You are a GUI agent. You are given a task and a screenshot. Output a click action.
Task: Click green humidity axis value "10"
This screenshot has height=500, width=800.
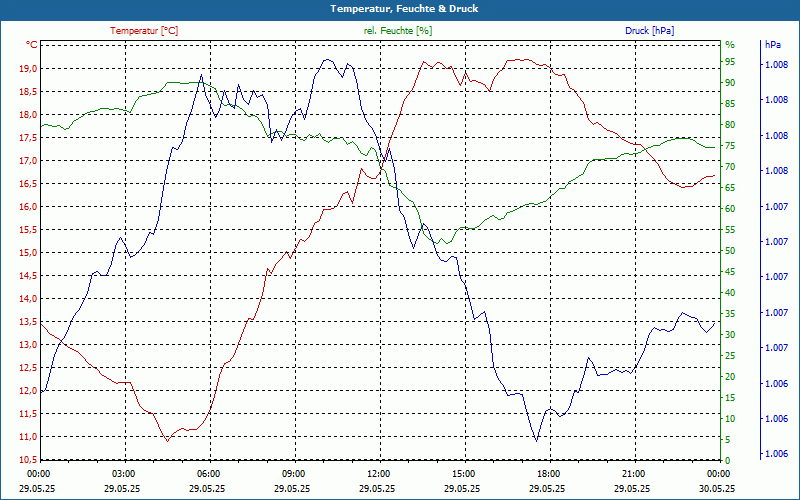(x=730, y=418)
